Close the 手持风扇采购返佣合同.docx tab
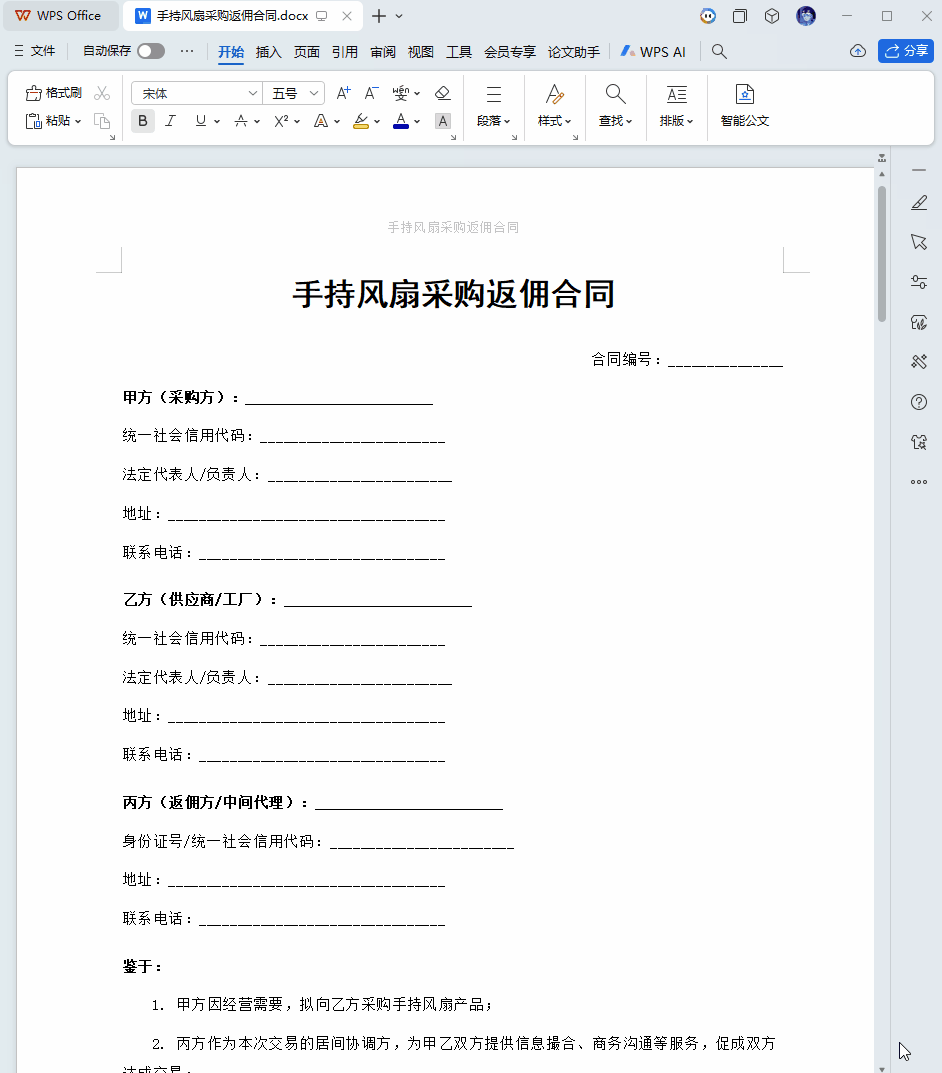The height and width of the screenshot is (1073, 942). pos(347,16)
